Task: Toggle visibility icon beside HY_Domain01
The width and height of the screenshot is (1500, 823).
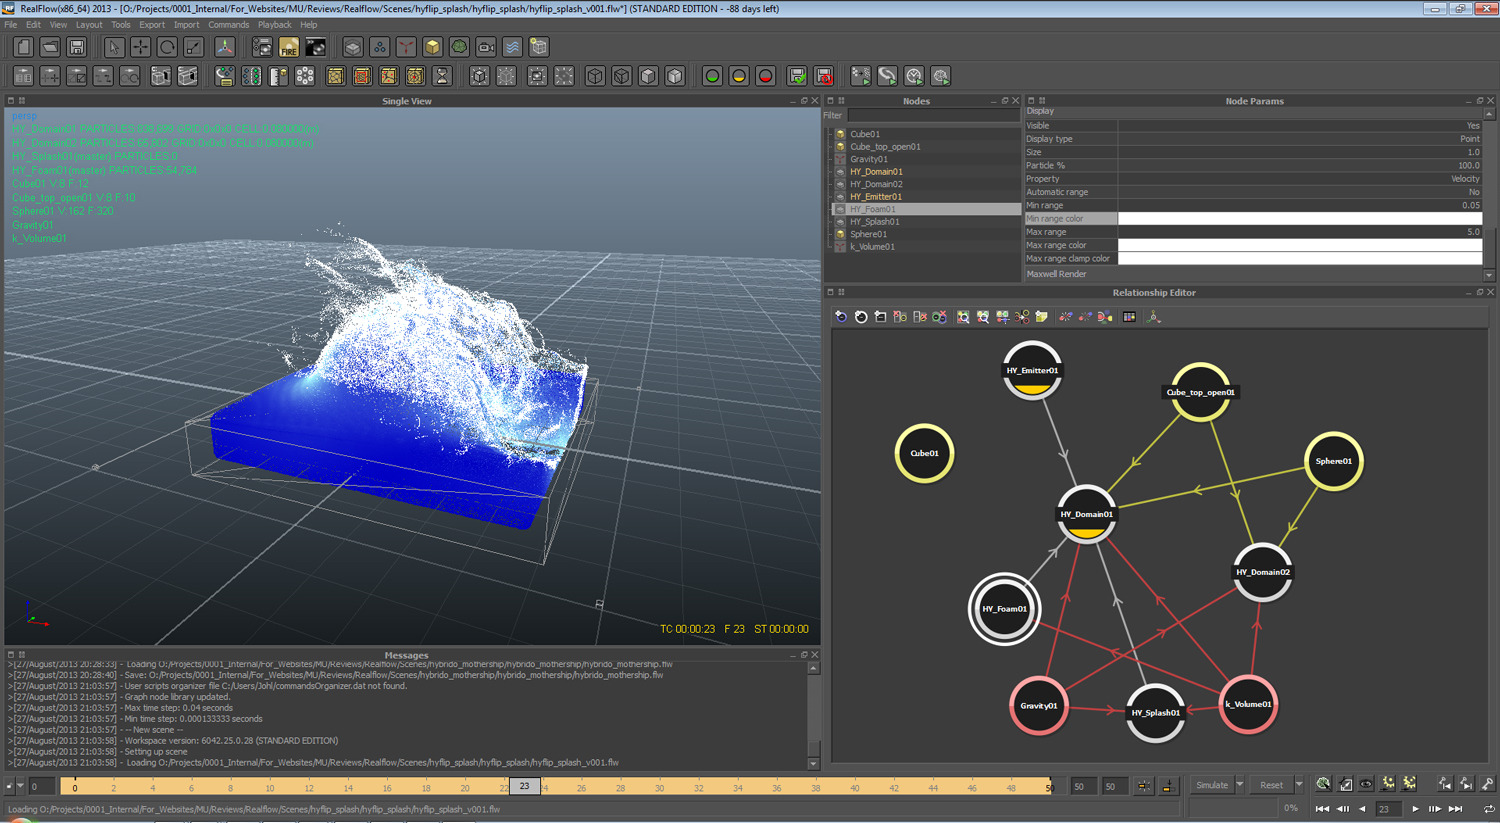Action: (x=841, y=172)
